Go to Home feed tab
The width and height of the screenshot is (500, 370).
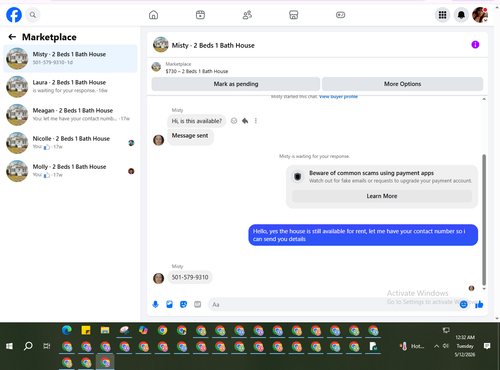(153, 15)
